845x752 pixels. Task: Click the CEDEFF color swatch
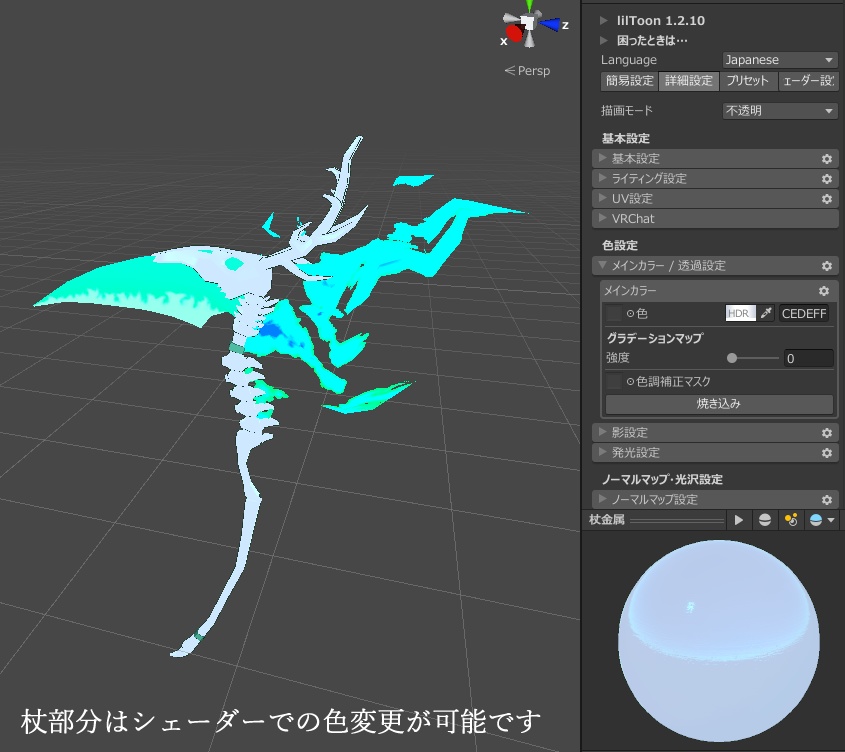(804, 313)
